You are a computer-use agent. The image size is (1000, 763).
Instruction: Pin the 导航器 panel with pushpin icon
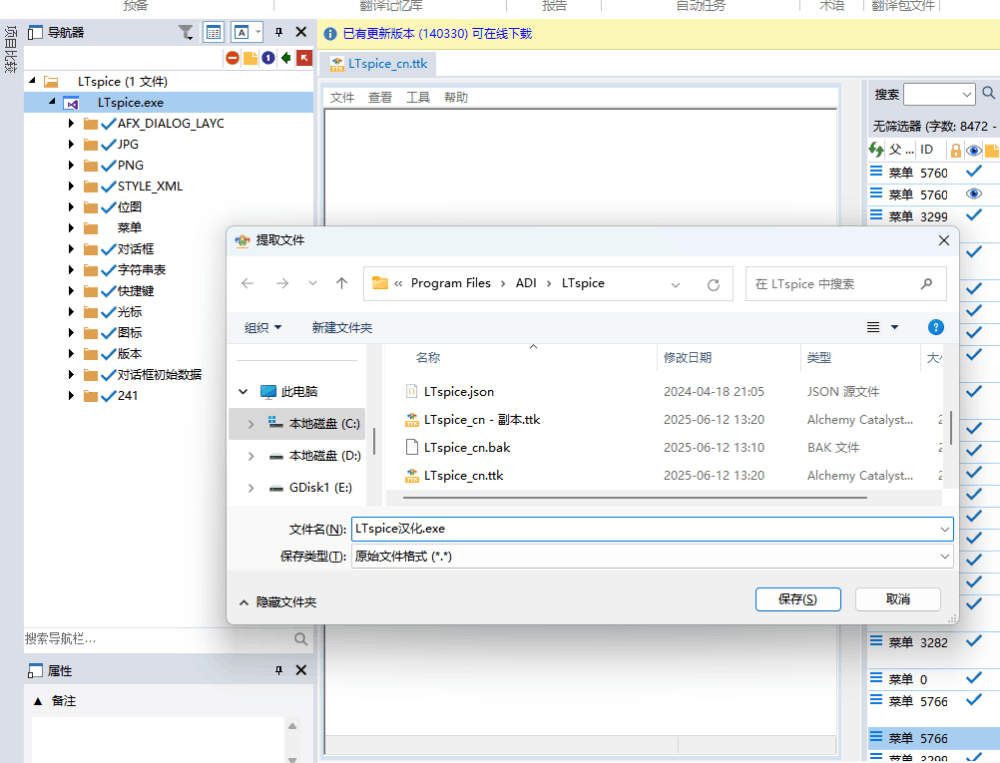(x=279, y=33)
